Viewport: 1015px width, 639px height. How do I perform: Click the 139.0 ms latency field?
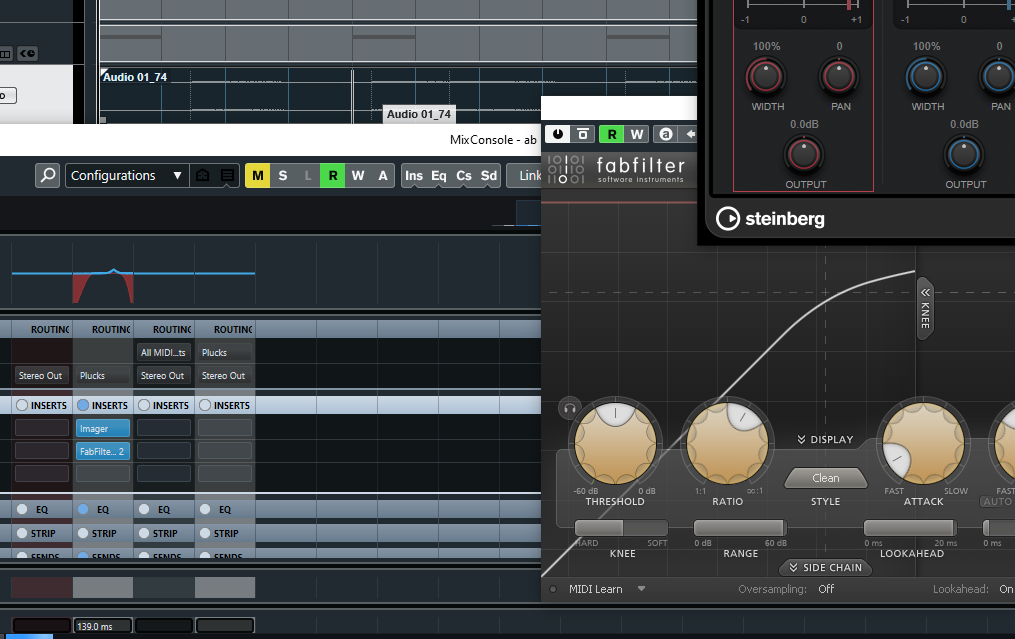tap(103, 626)
